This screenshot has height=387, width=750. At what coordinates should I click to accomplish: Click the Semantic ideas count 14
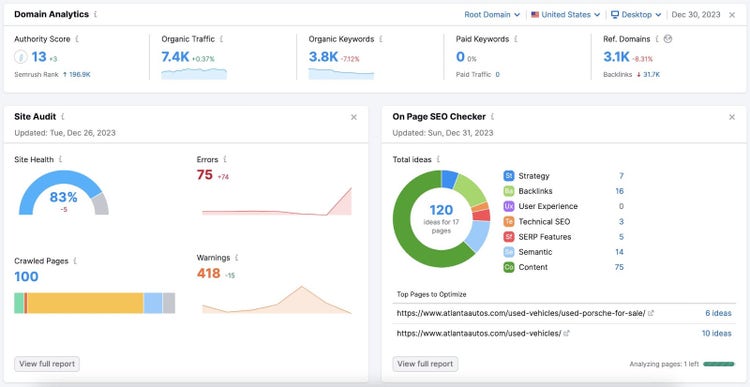[619, 252]
